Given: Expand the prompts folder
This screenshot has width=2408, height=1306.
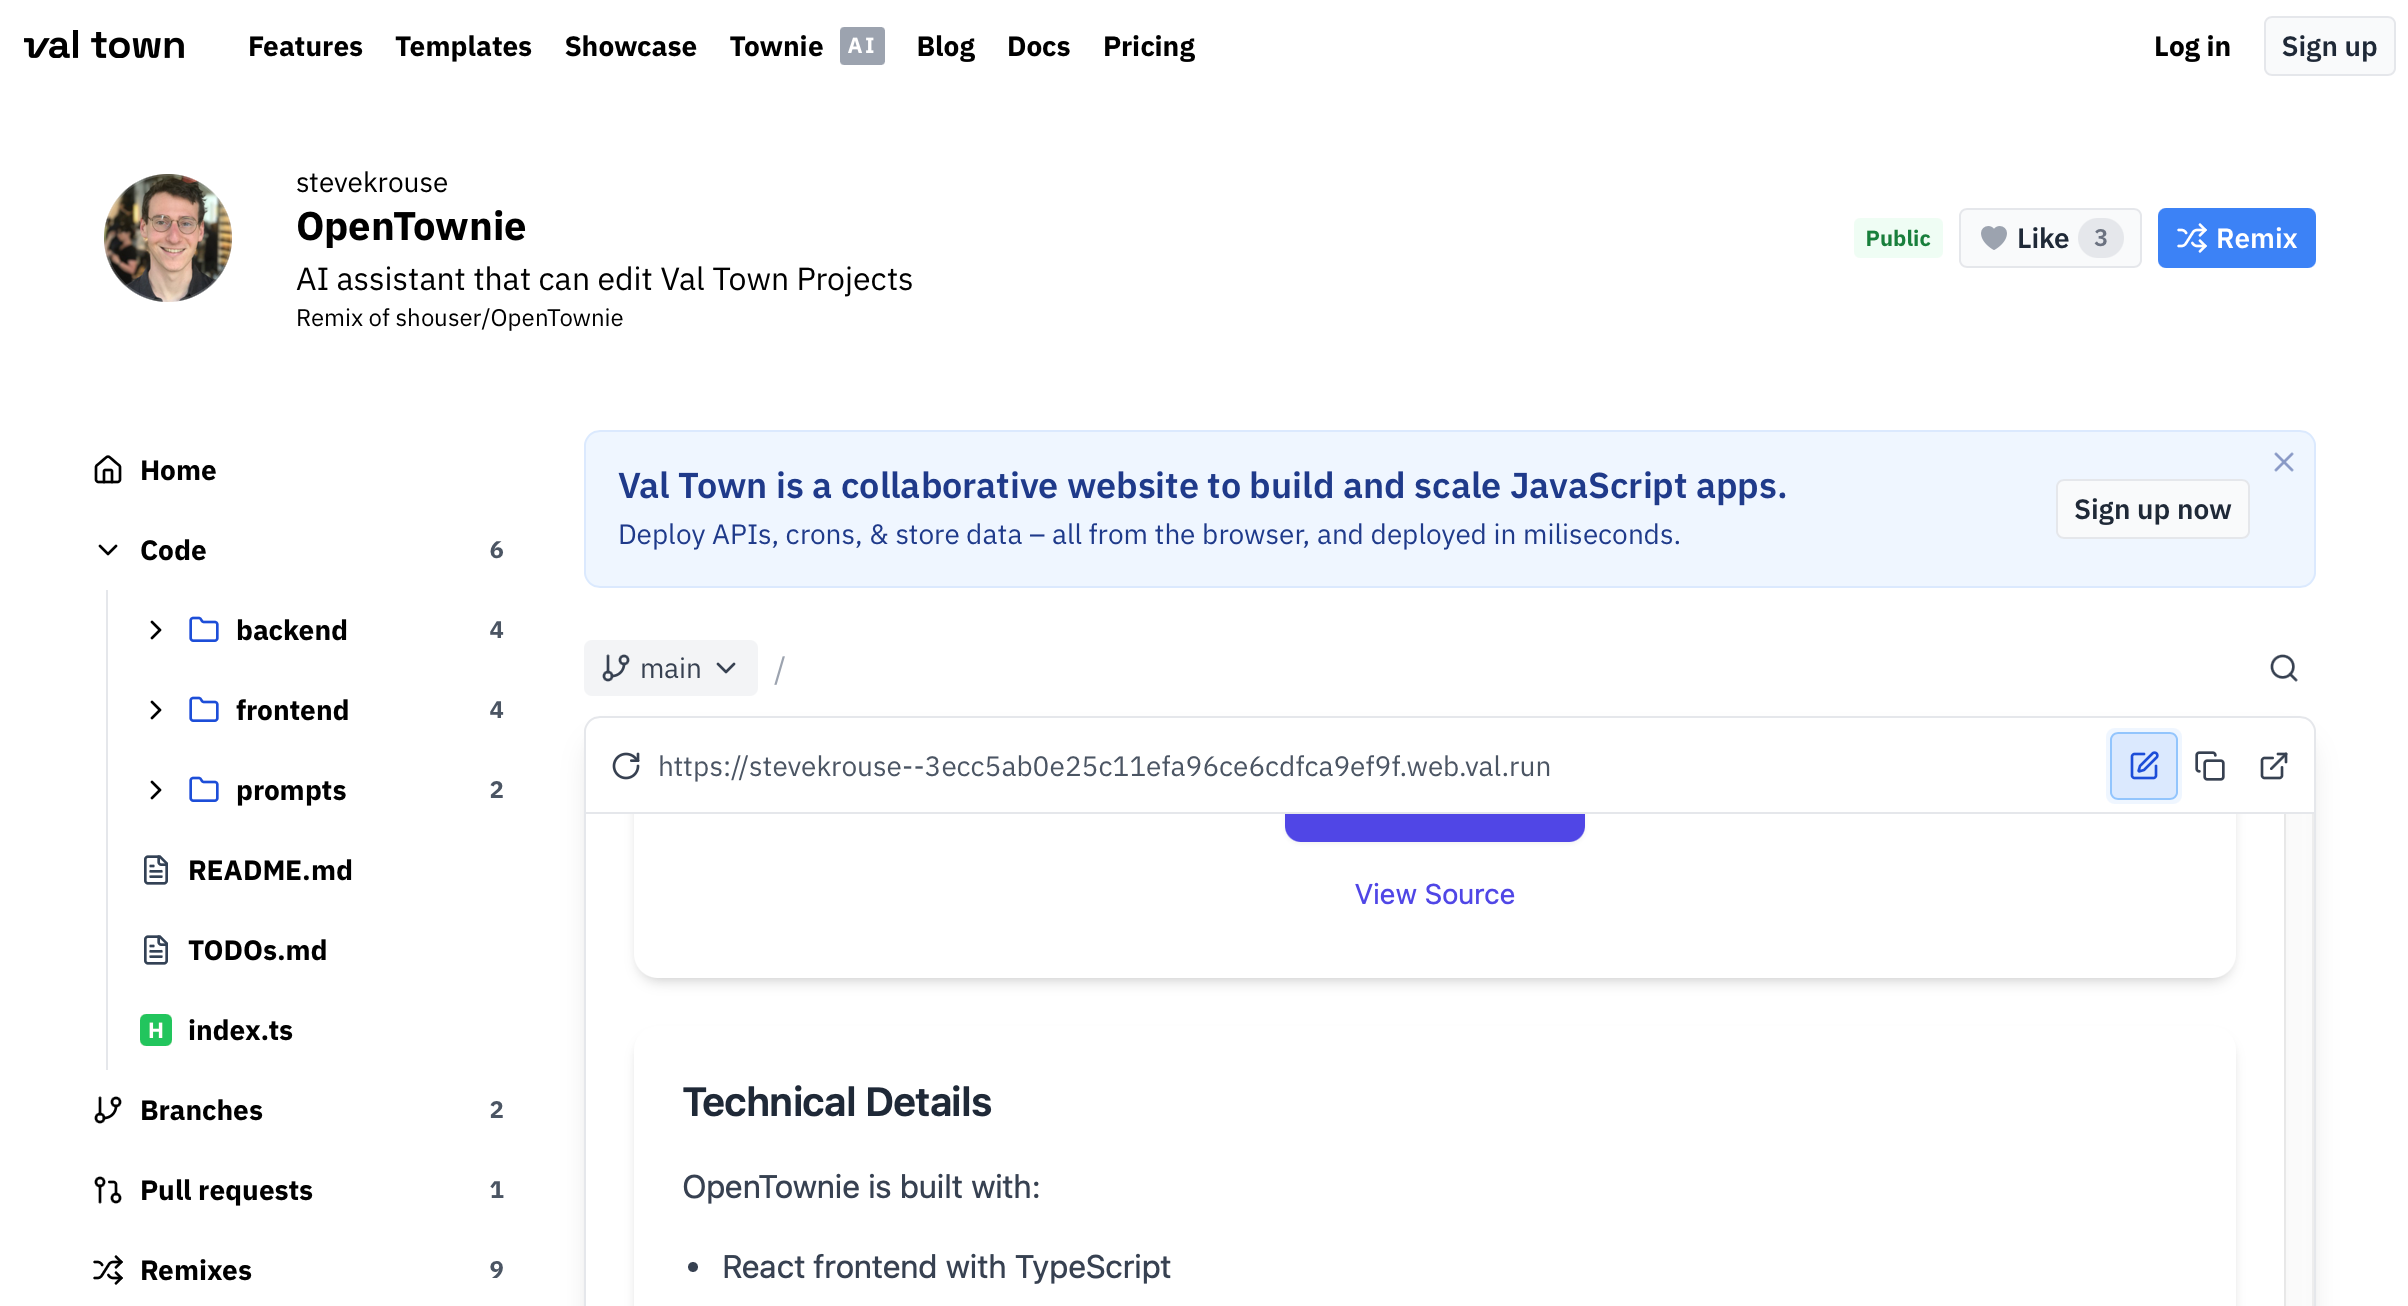Looking at the screenshot, I should tap(156, 790).
